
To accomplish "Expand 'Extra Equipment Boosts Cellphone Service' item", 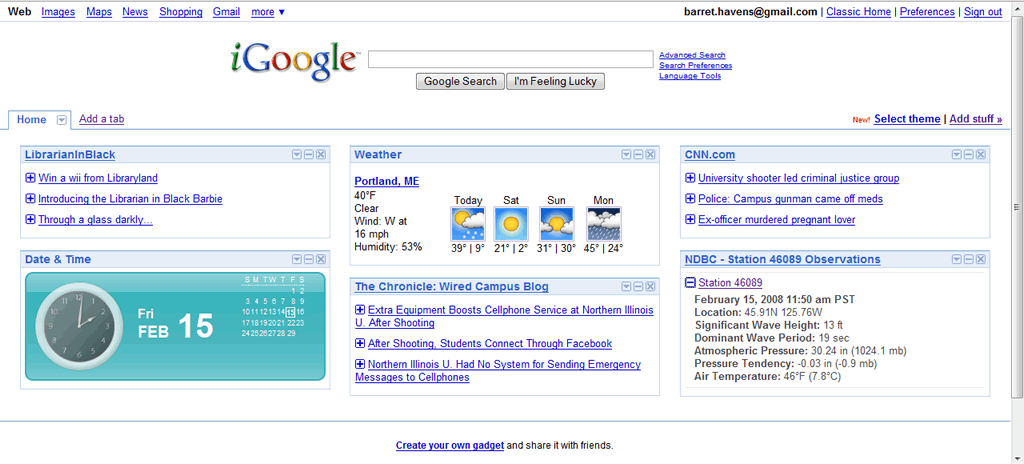I will tap(360, 310).
